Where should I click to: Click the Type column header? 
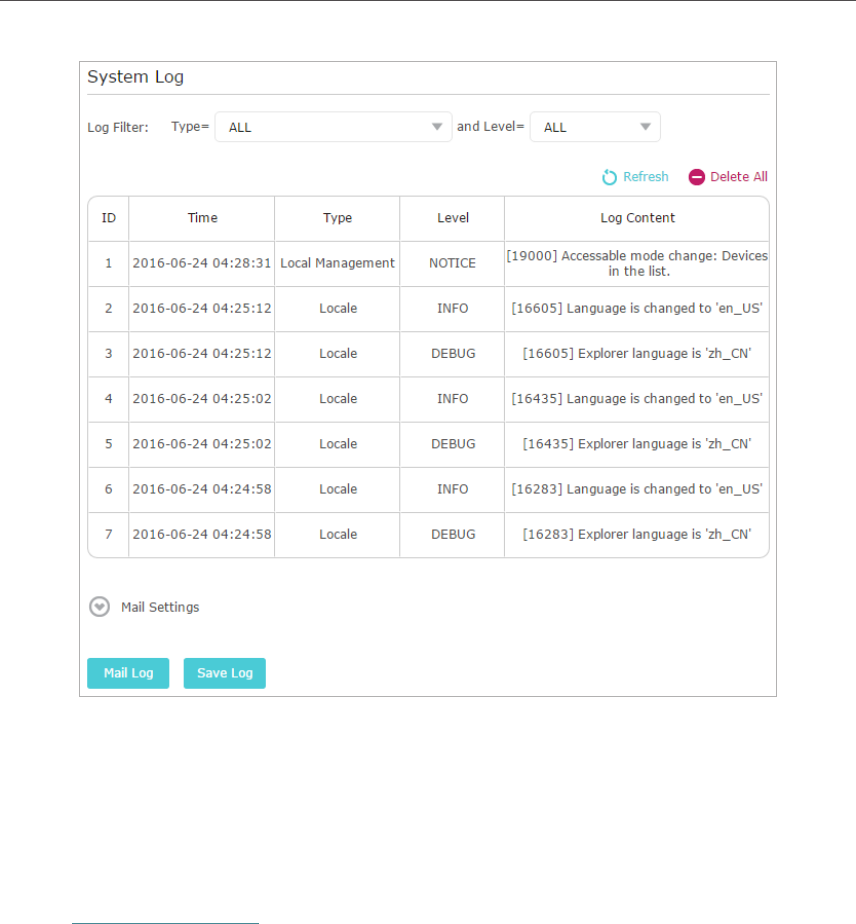point(337,218)
